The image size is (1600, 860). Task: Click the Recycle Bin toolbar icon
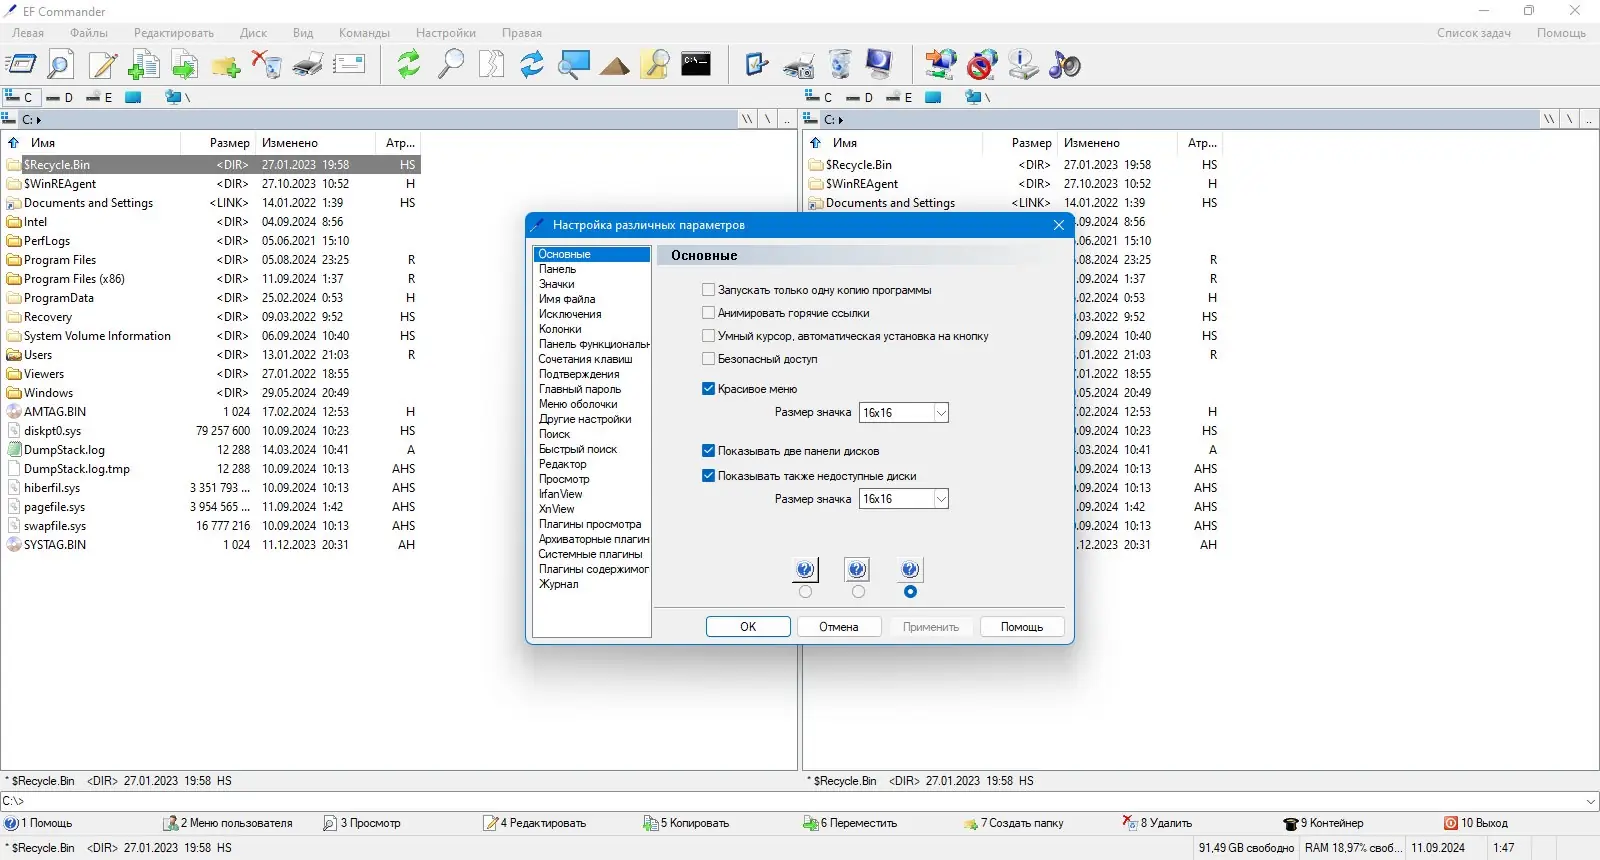pos(841,65)
